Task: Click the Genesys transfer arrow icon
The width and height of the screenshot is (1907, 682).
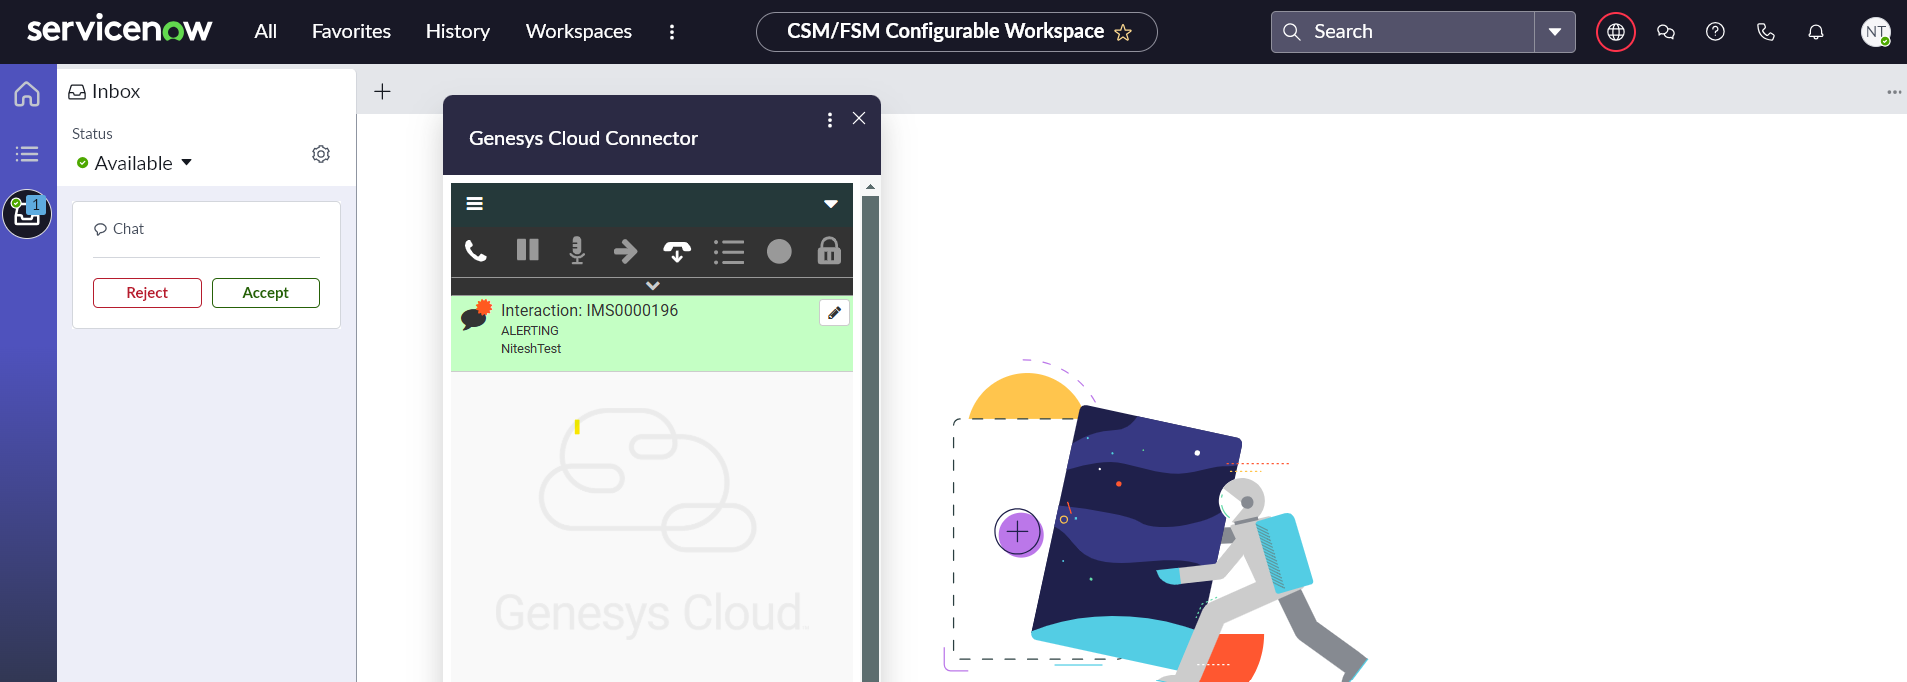Action: [x=626, y=251]
